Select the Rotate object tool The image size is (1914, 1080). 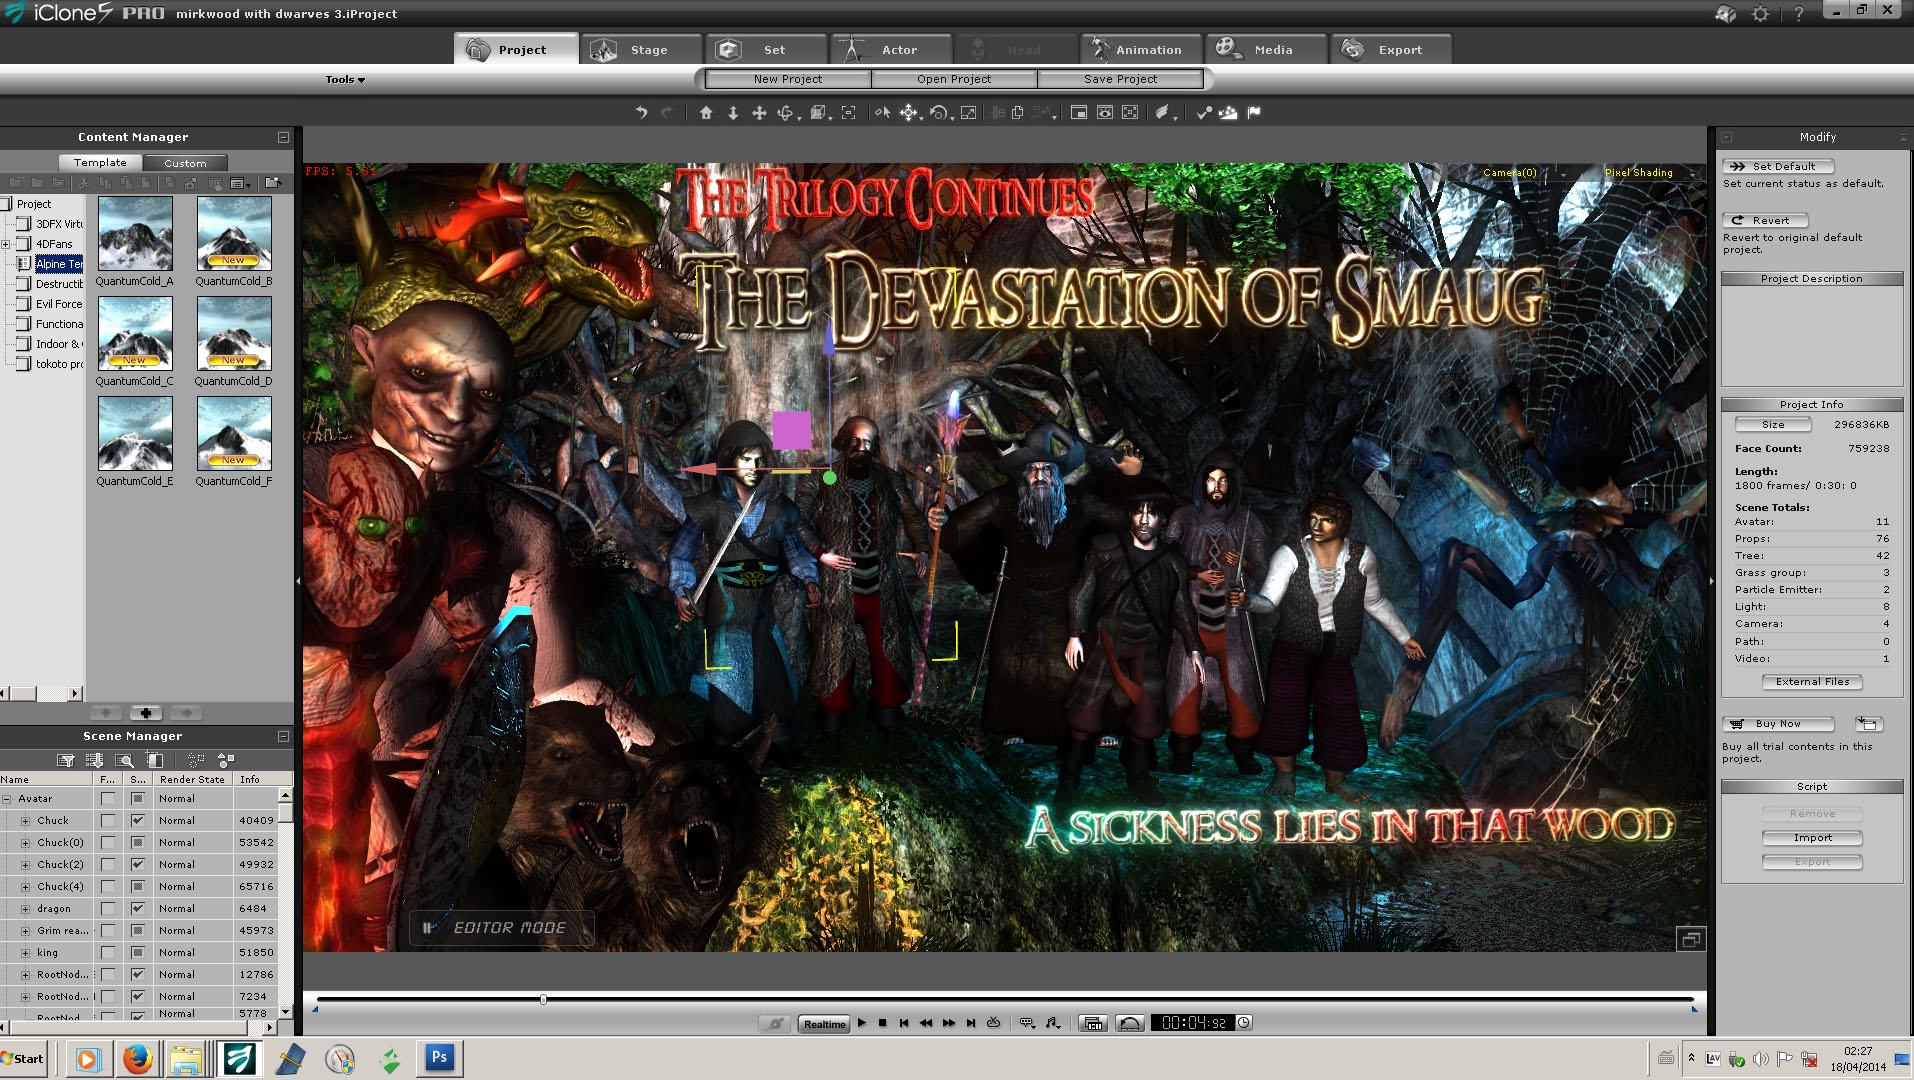[938, 113]
